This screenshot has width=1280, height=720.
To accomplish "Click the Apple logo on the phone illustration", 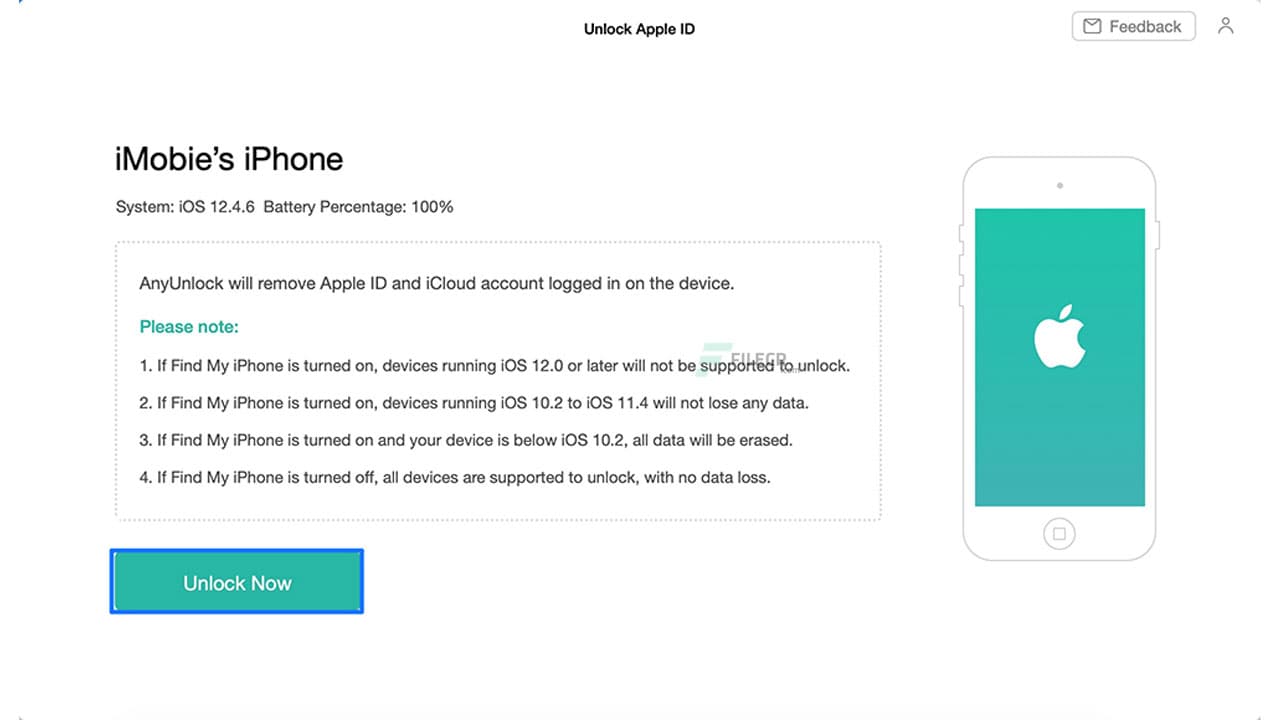I will pyautogui.click(x=1063, y=335).
